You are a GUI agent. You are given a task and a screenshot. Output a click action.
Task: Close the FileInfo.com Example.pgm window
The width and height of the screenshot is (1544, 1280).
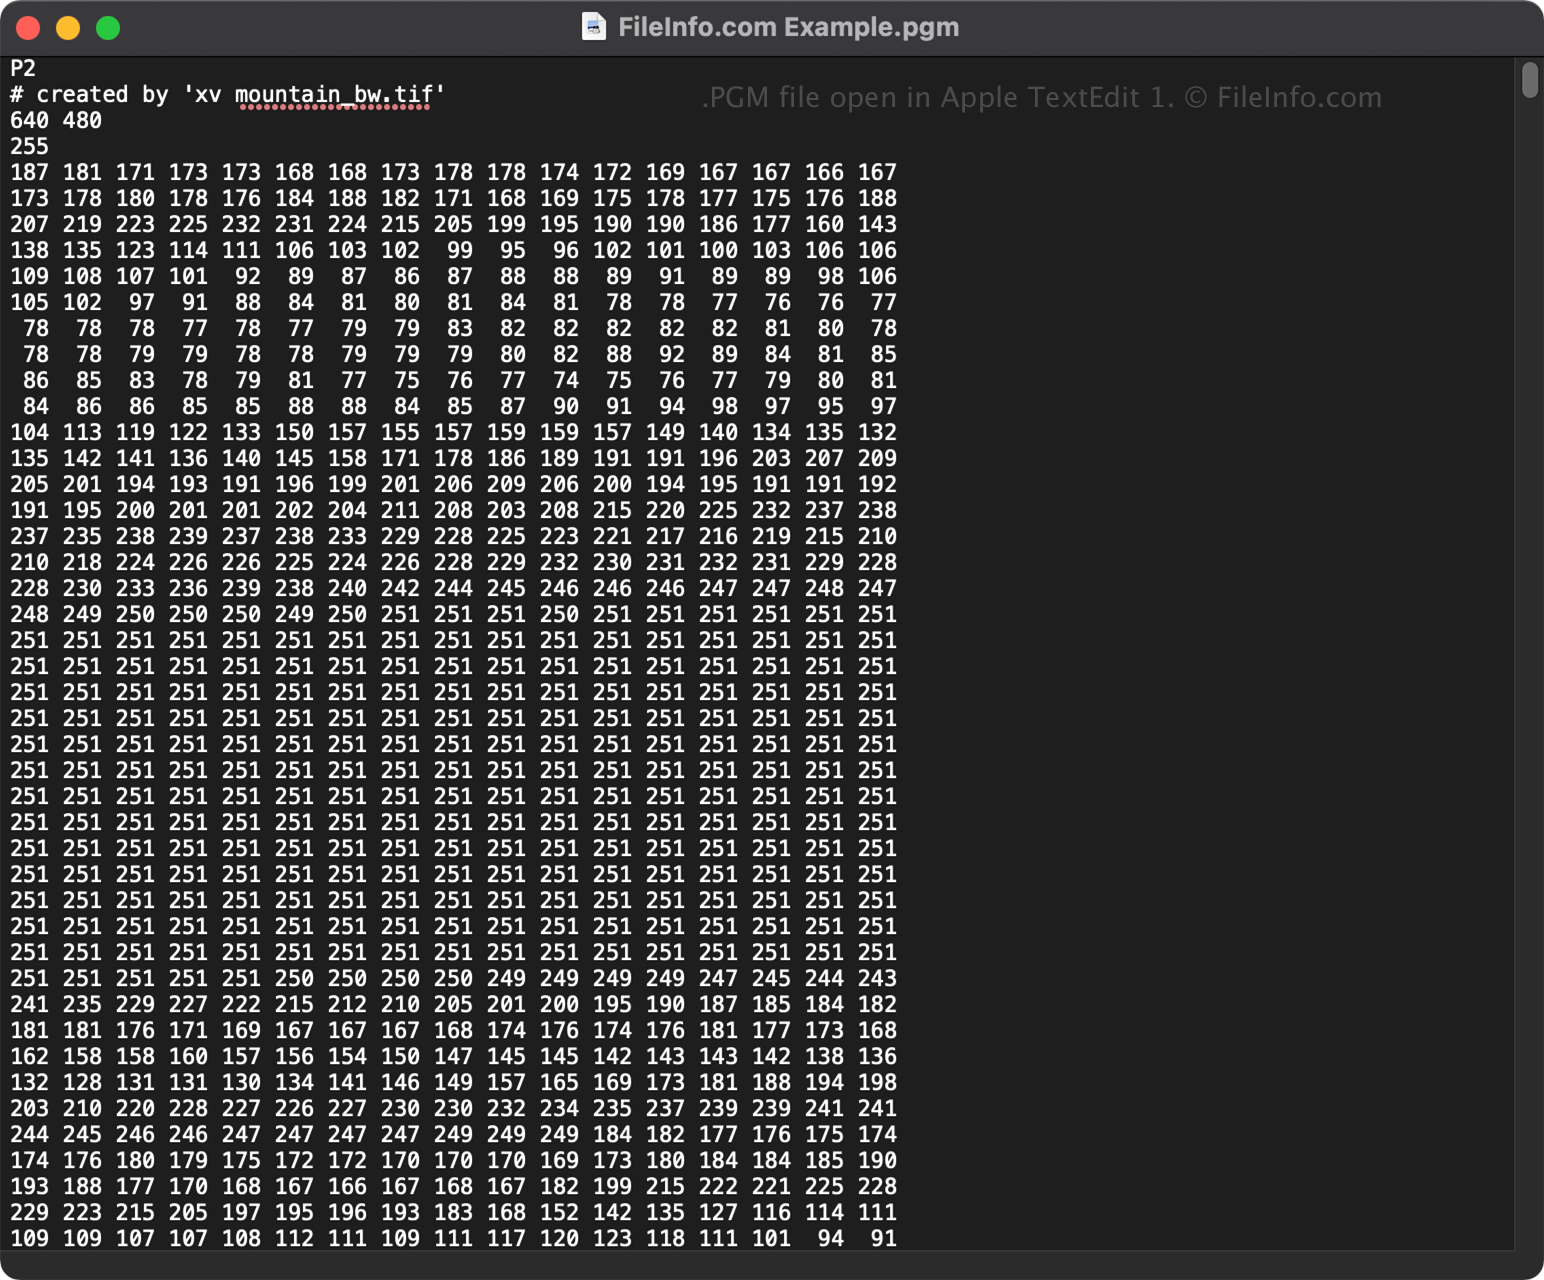coord(28,27)
